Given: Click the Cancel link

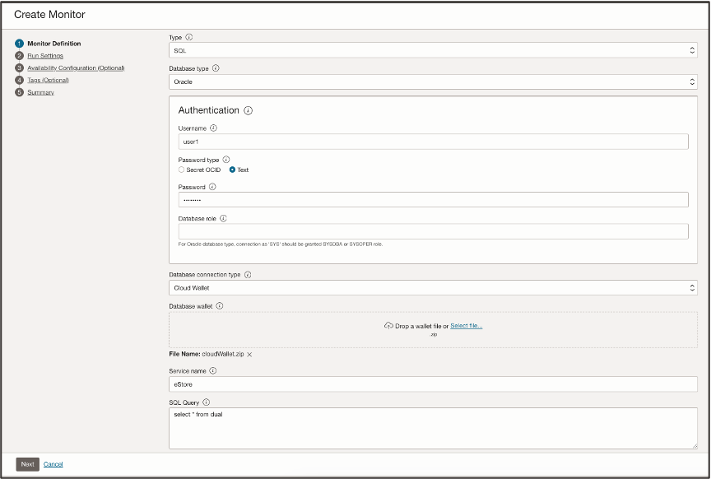Looking at the screenshot, I should pyautogui.click(x=53, y=464).
